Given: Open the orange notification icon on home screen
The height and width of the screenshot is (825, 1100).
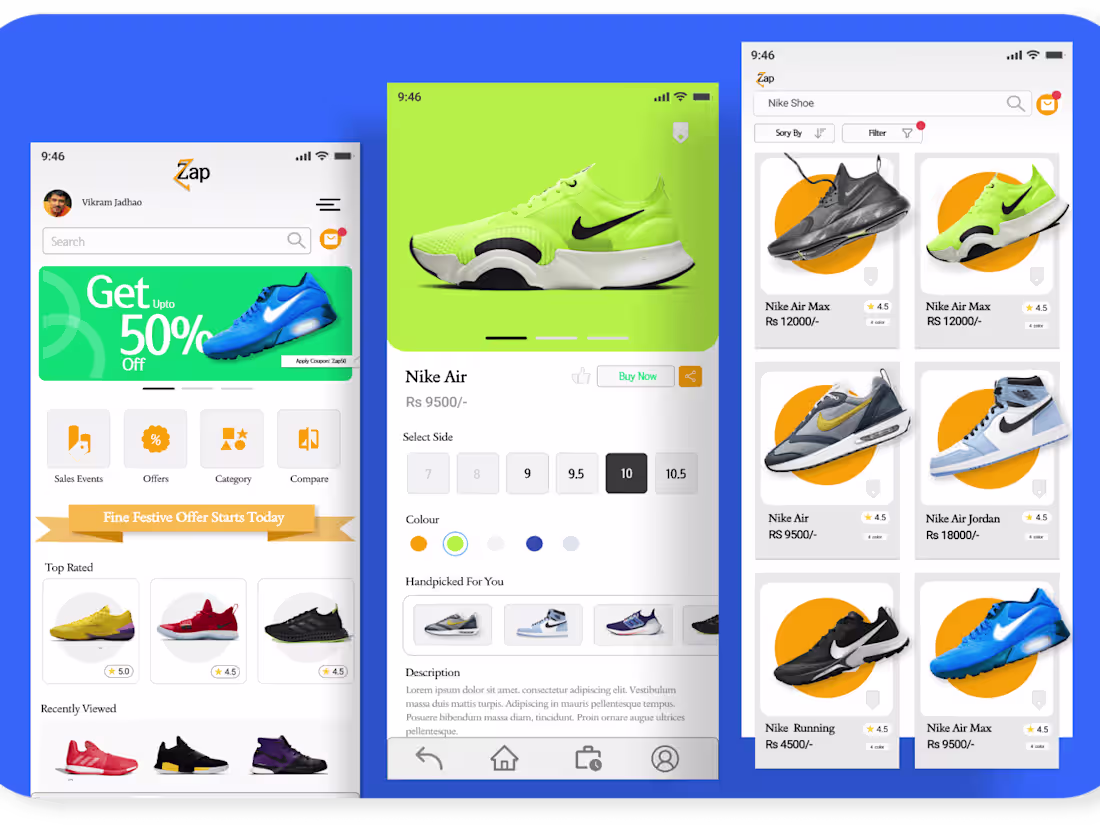Looking at the screenshot, I should click(331, 239).
